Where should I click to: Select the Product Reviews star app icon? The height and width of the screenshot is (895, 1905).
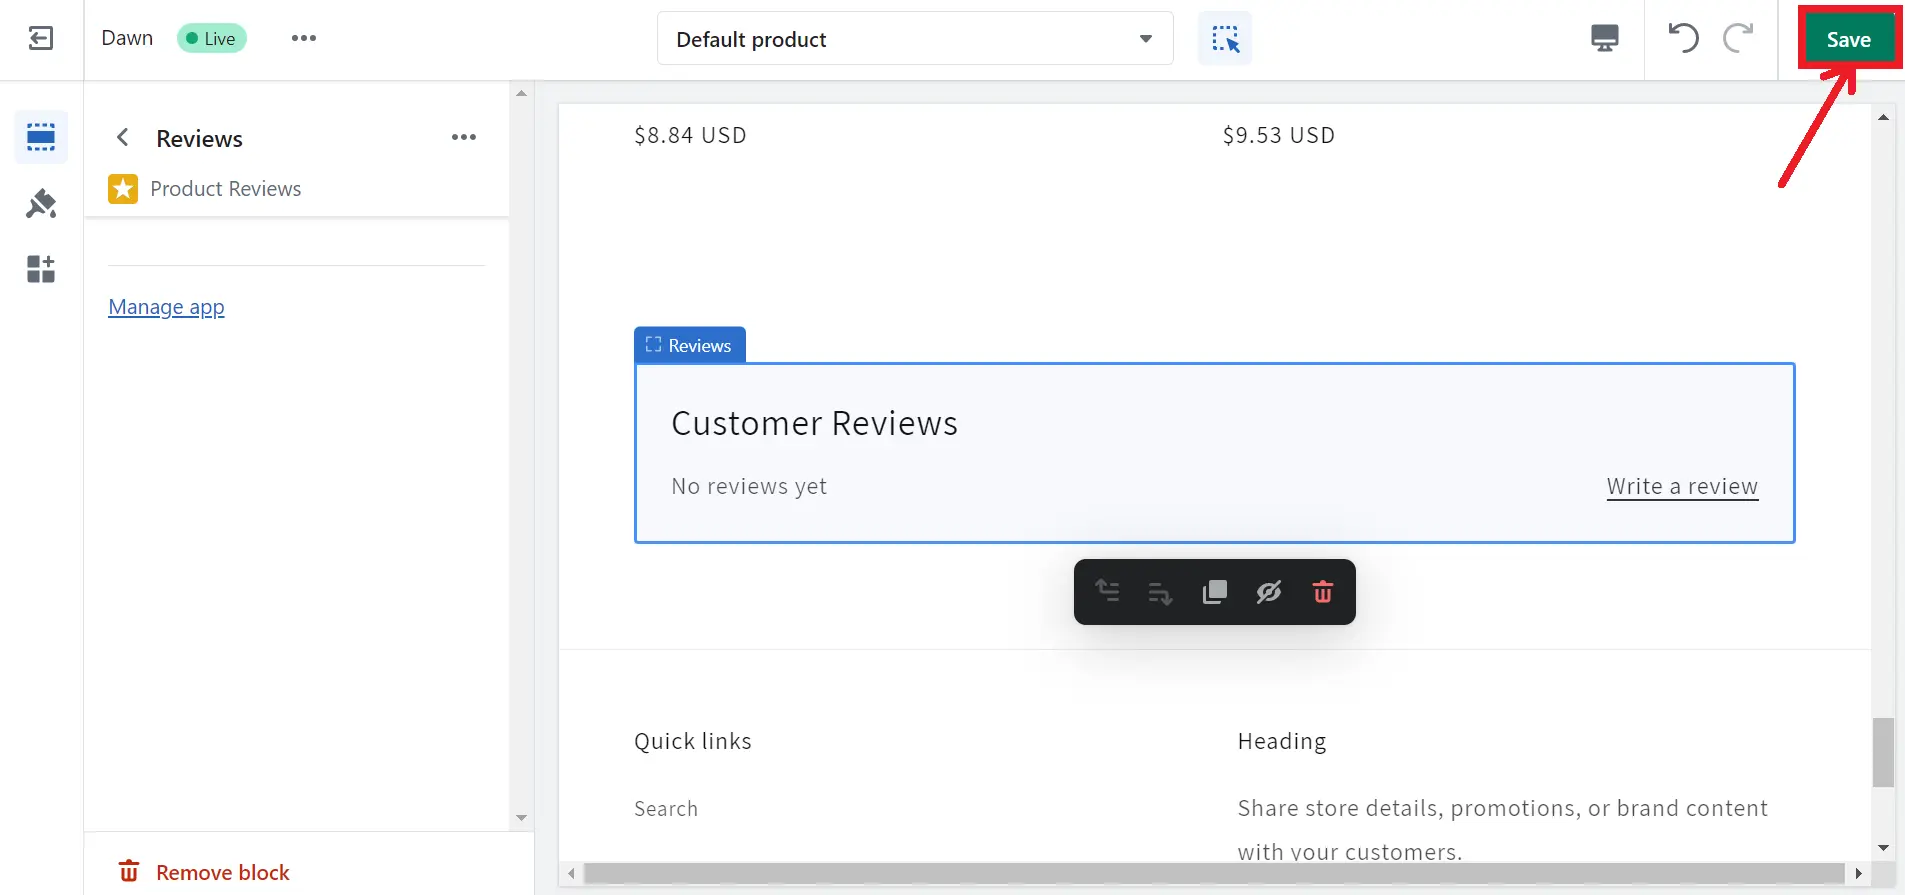[123, 188]
